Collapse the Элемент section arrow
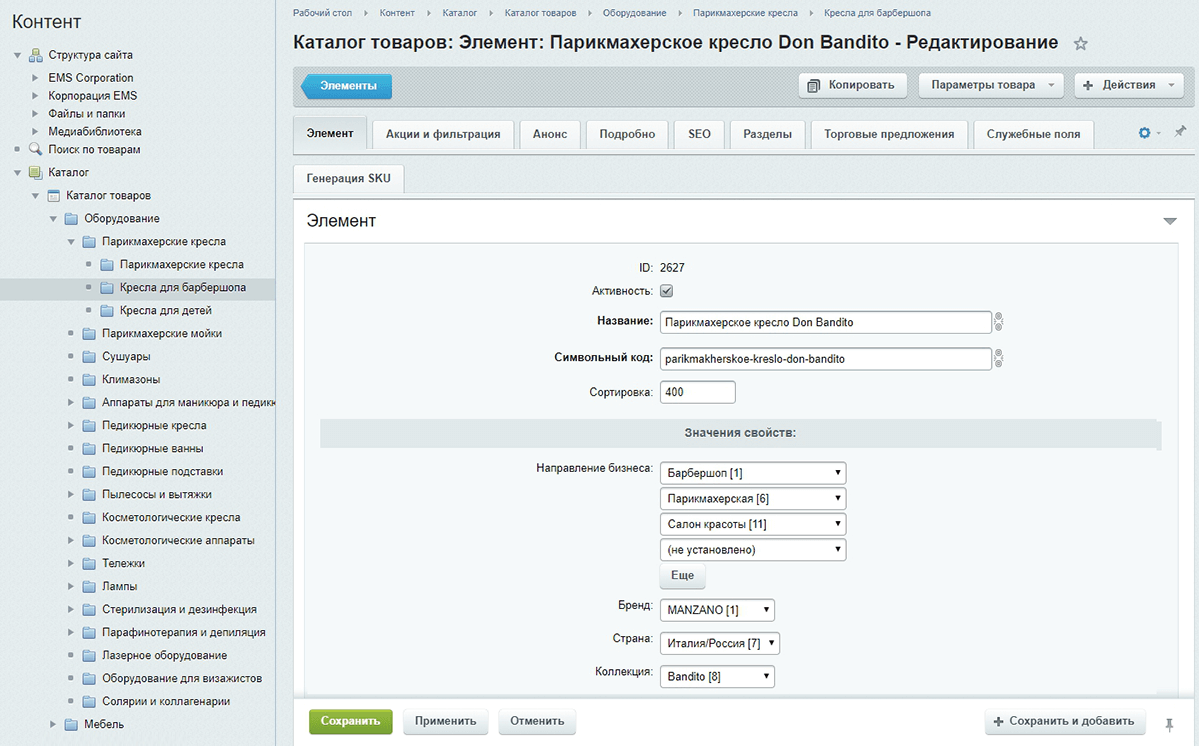1199x746 pixels. pyautogui.click(x=1169, y=222)
